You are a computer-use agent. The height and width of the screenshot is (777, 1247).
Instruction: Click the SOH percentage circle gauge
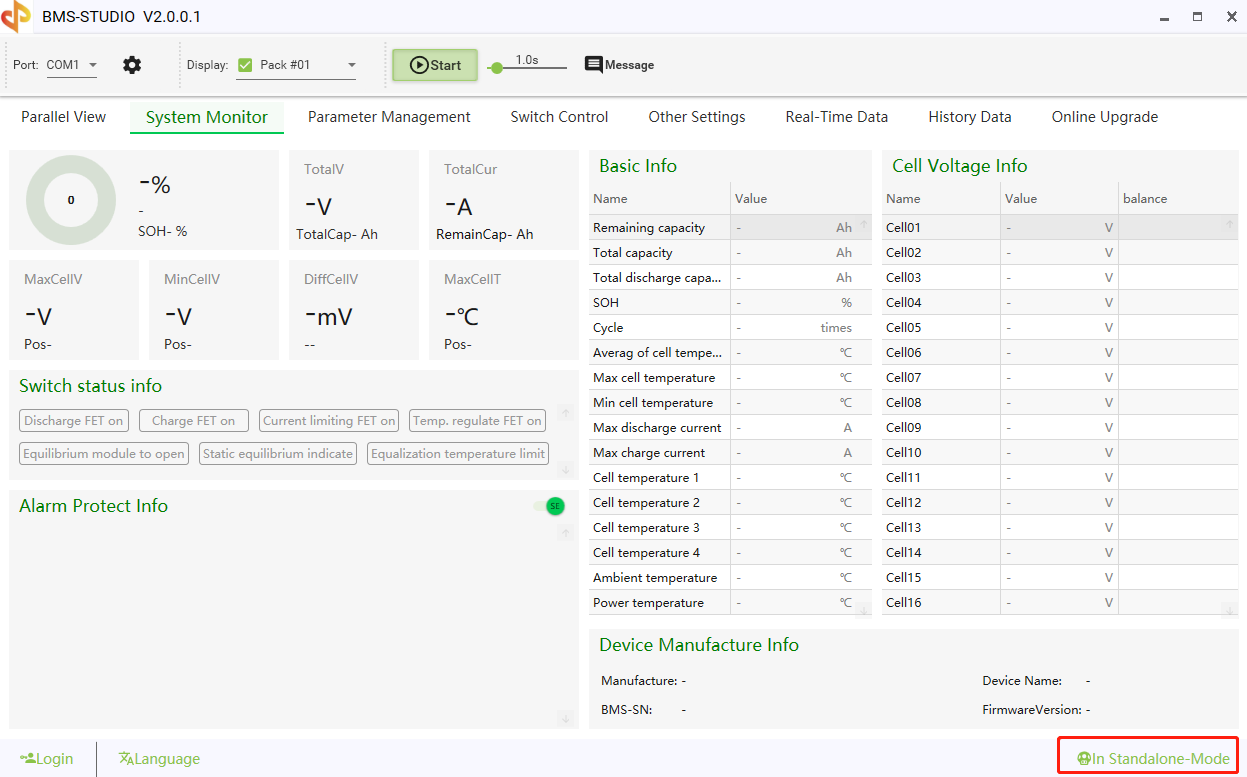71,200
